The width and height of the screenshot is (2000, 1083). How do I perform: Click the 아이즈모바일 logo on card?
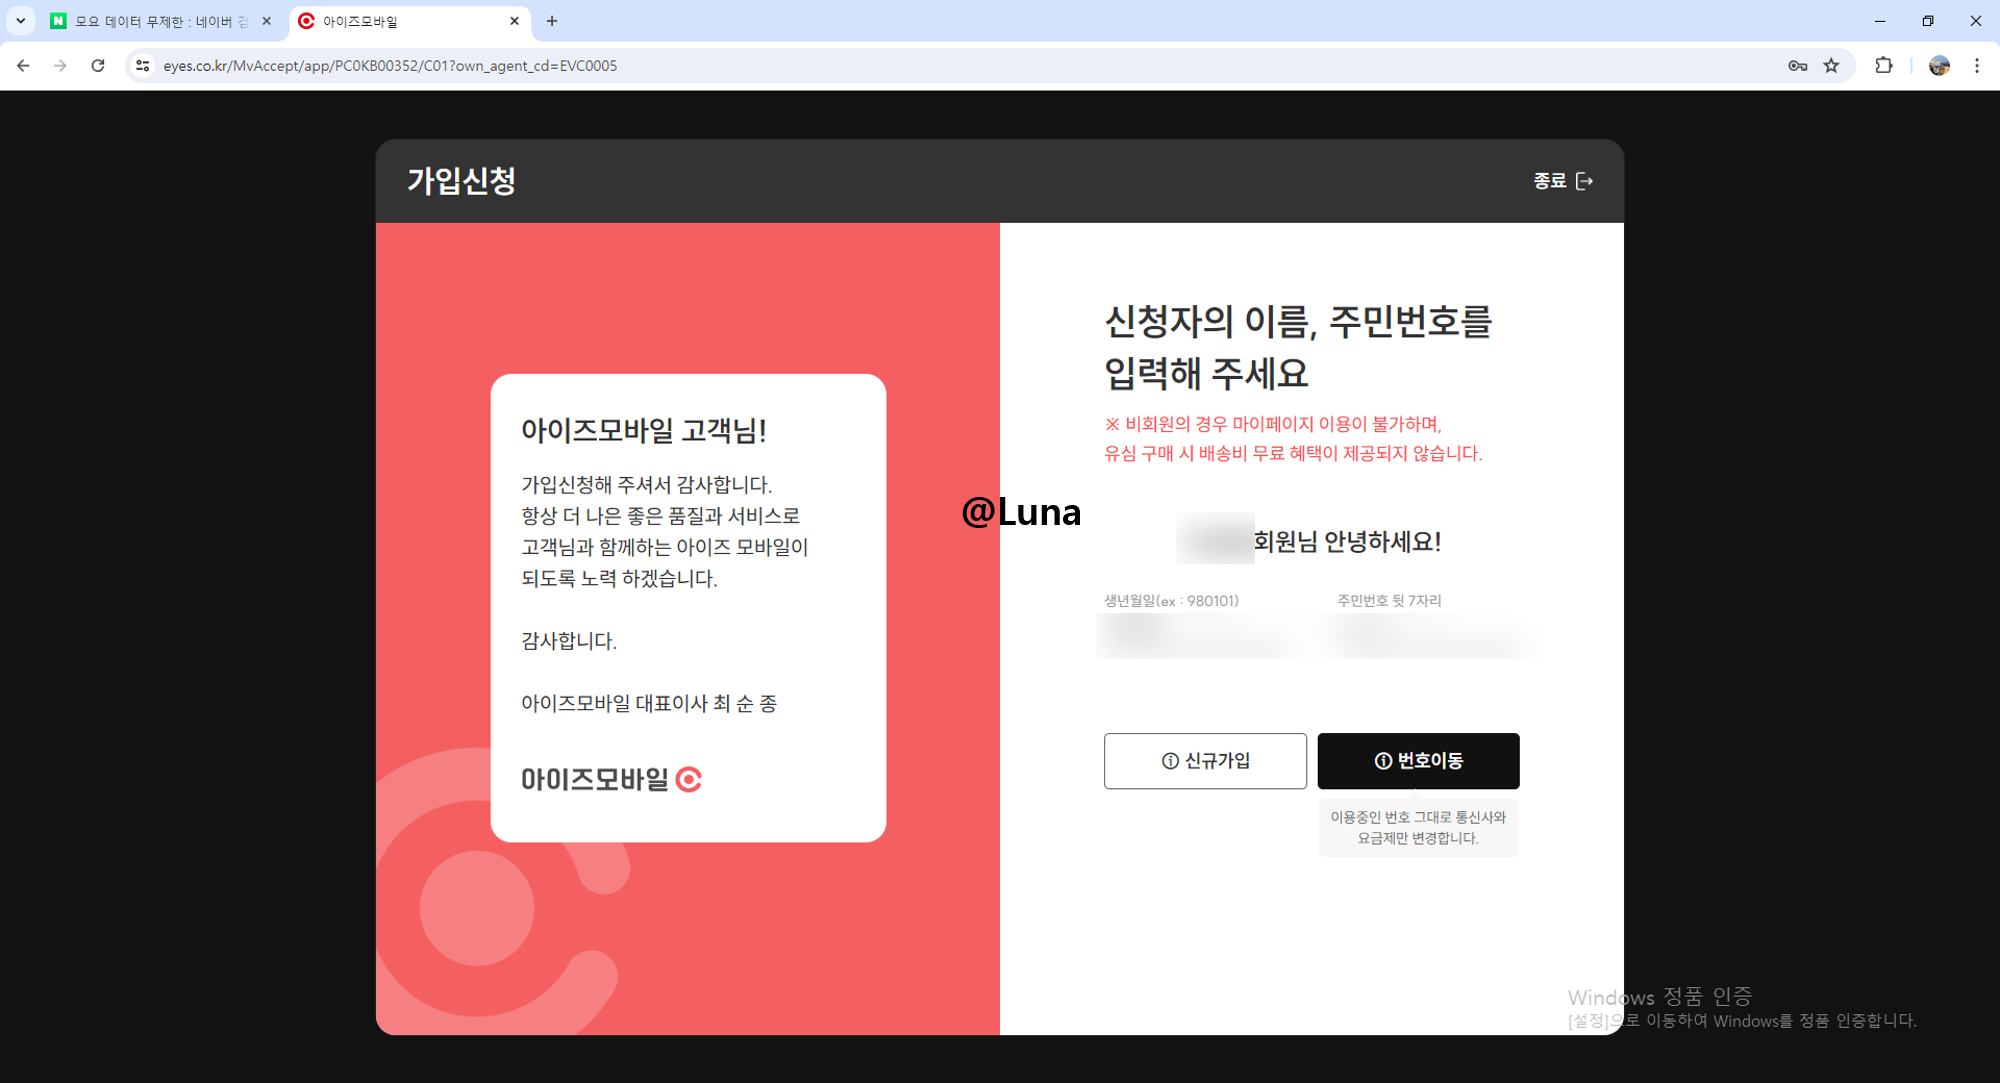coord(611,779)
